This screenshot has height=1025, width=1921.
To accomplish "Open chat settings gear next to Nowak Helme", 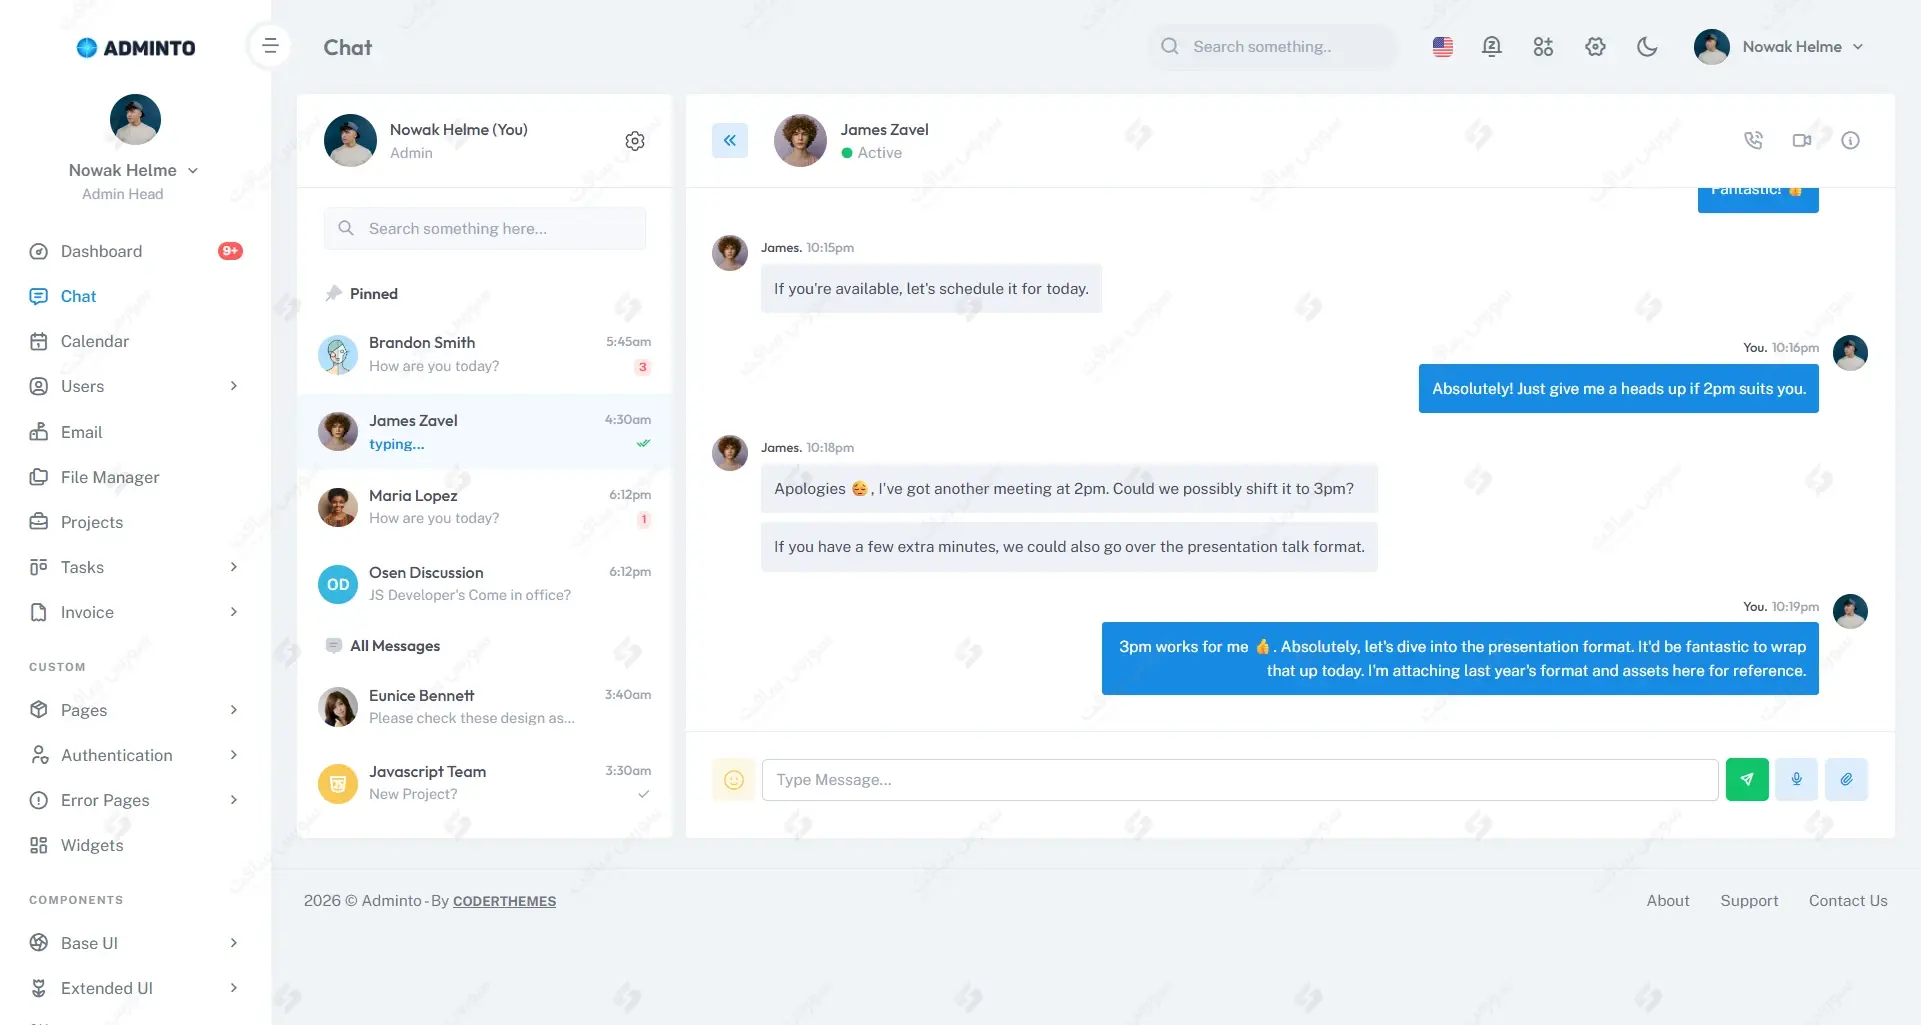I will pos(635,141).
